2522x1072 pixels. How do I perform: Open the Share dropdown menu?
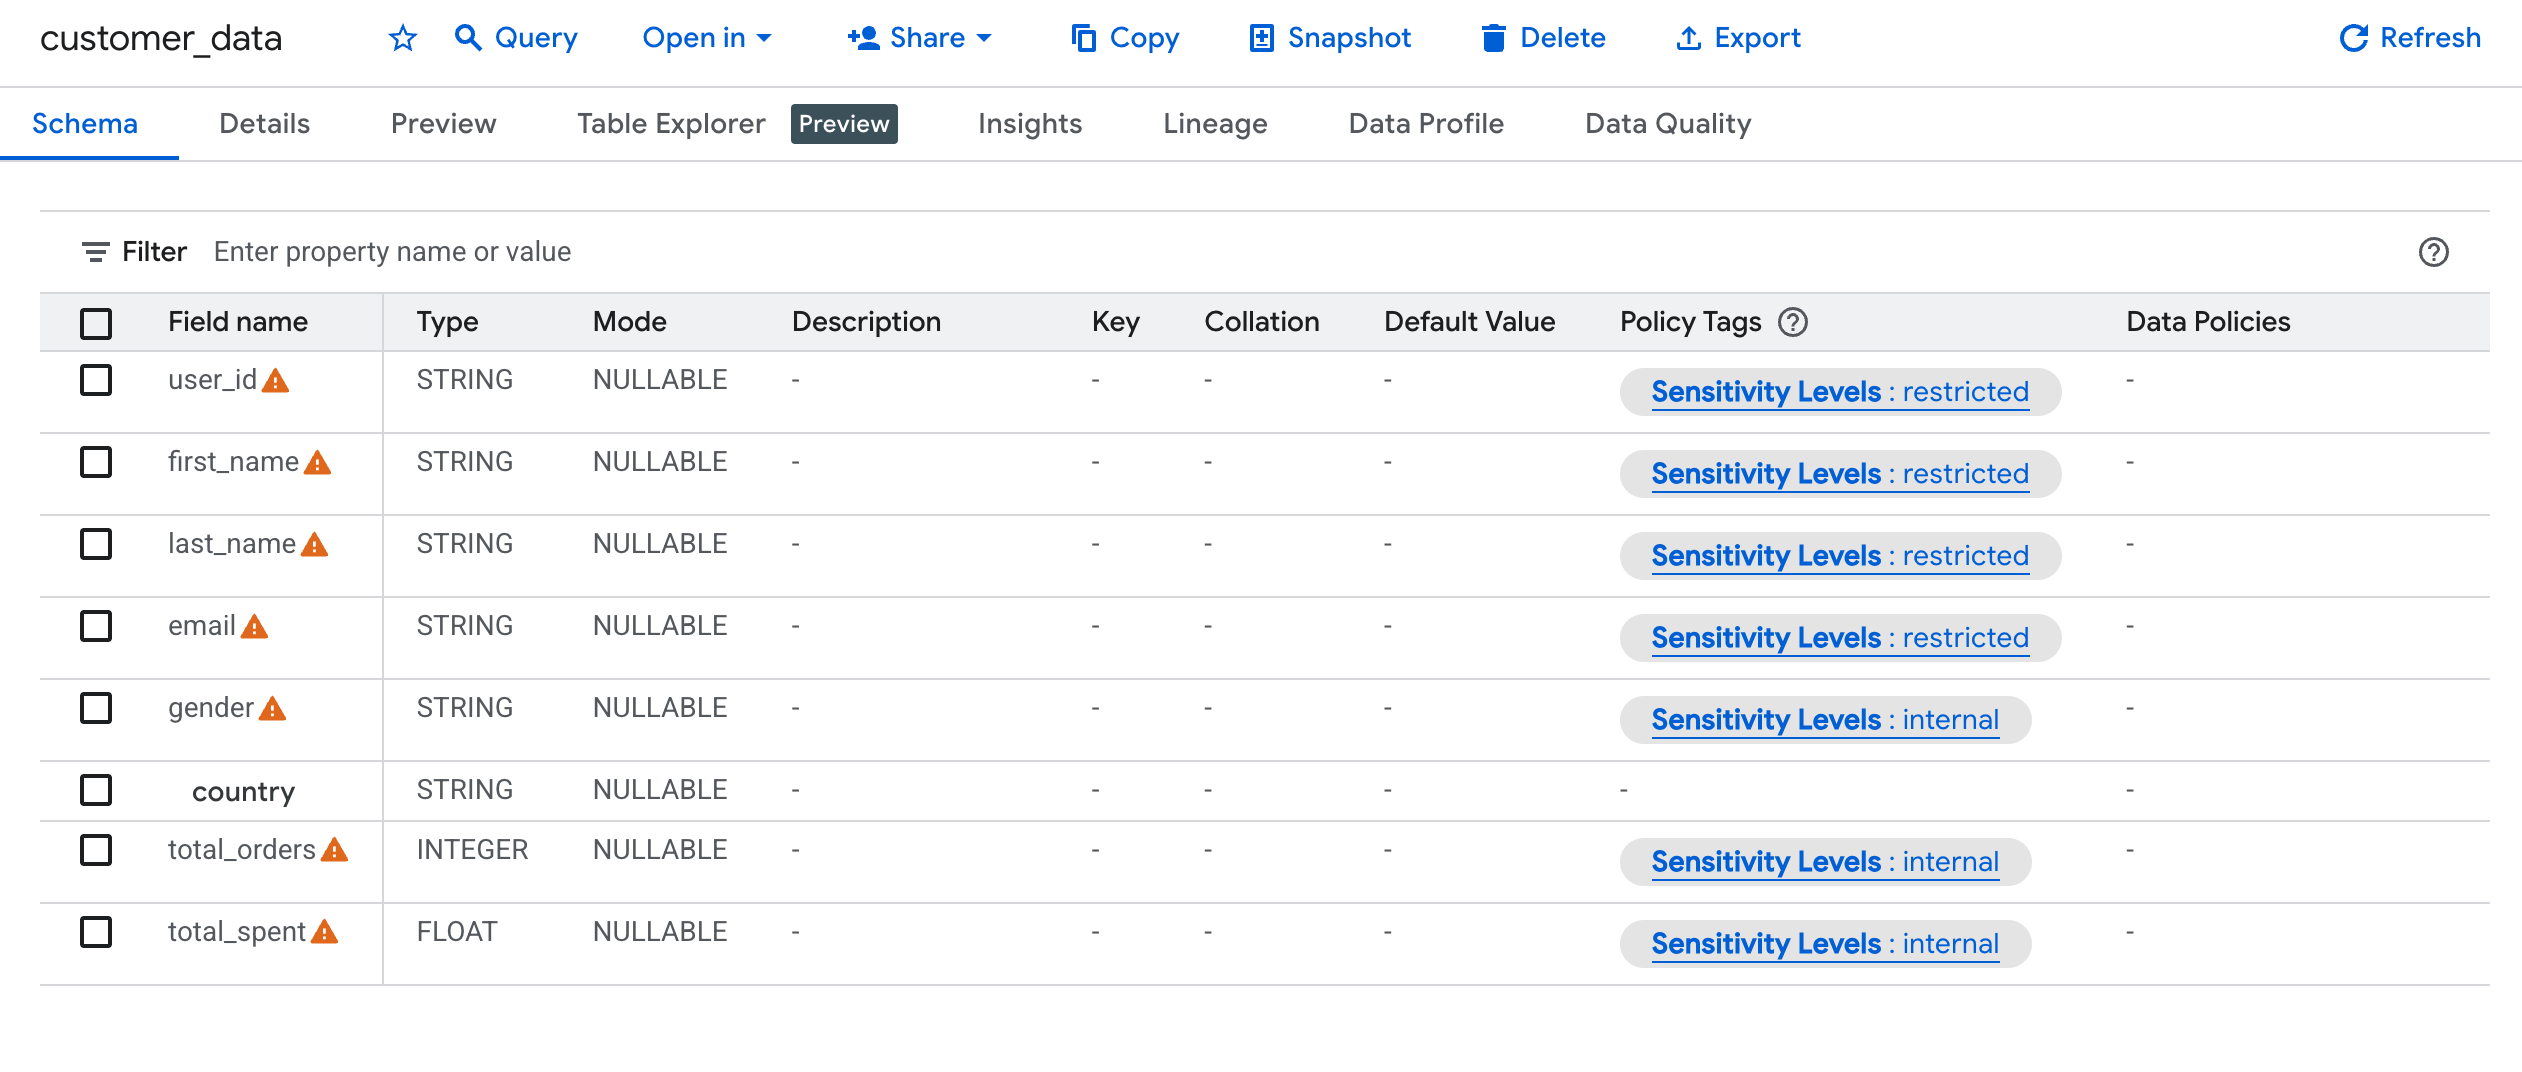(919, 38)
